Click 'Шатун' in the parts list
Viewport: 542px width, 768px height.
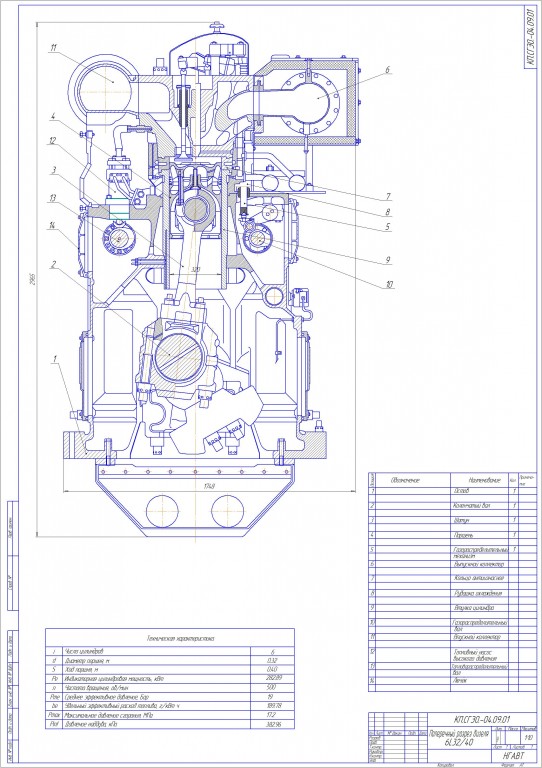463,520
